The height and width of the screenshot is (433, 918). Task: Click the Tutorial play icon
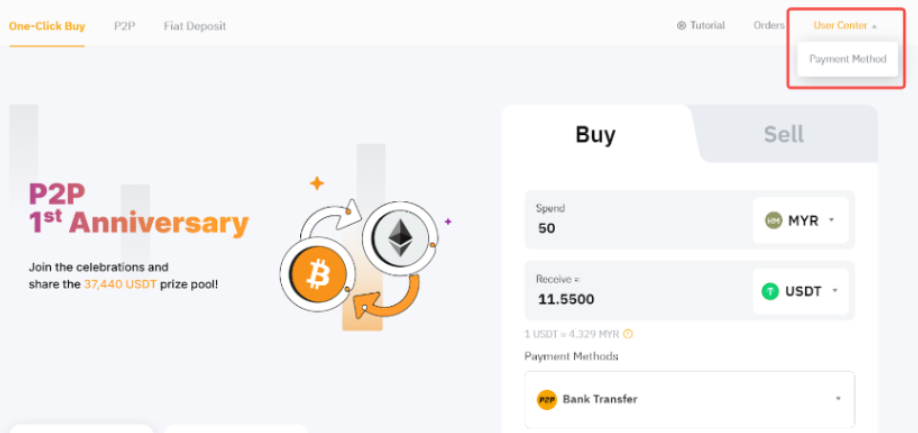(681, 26)
